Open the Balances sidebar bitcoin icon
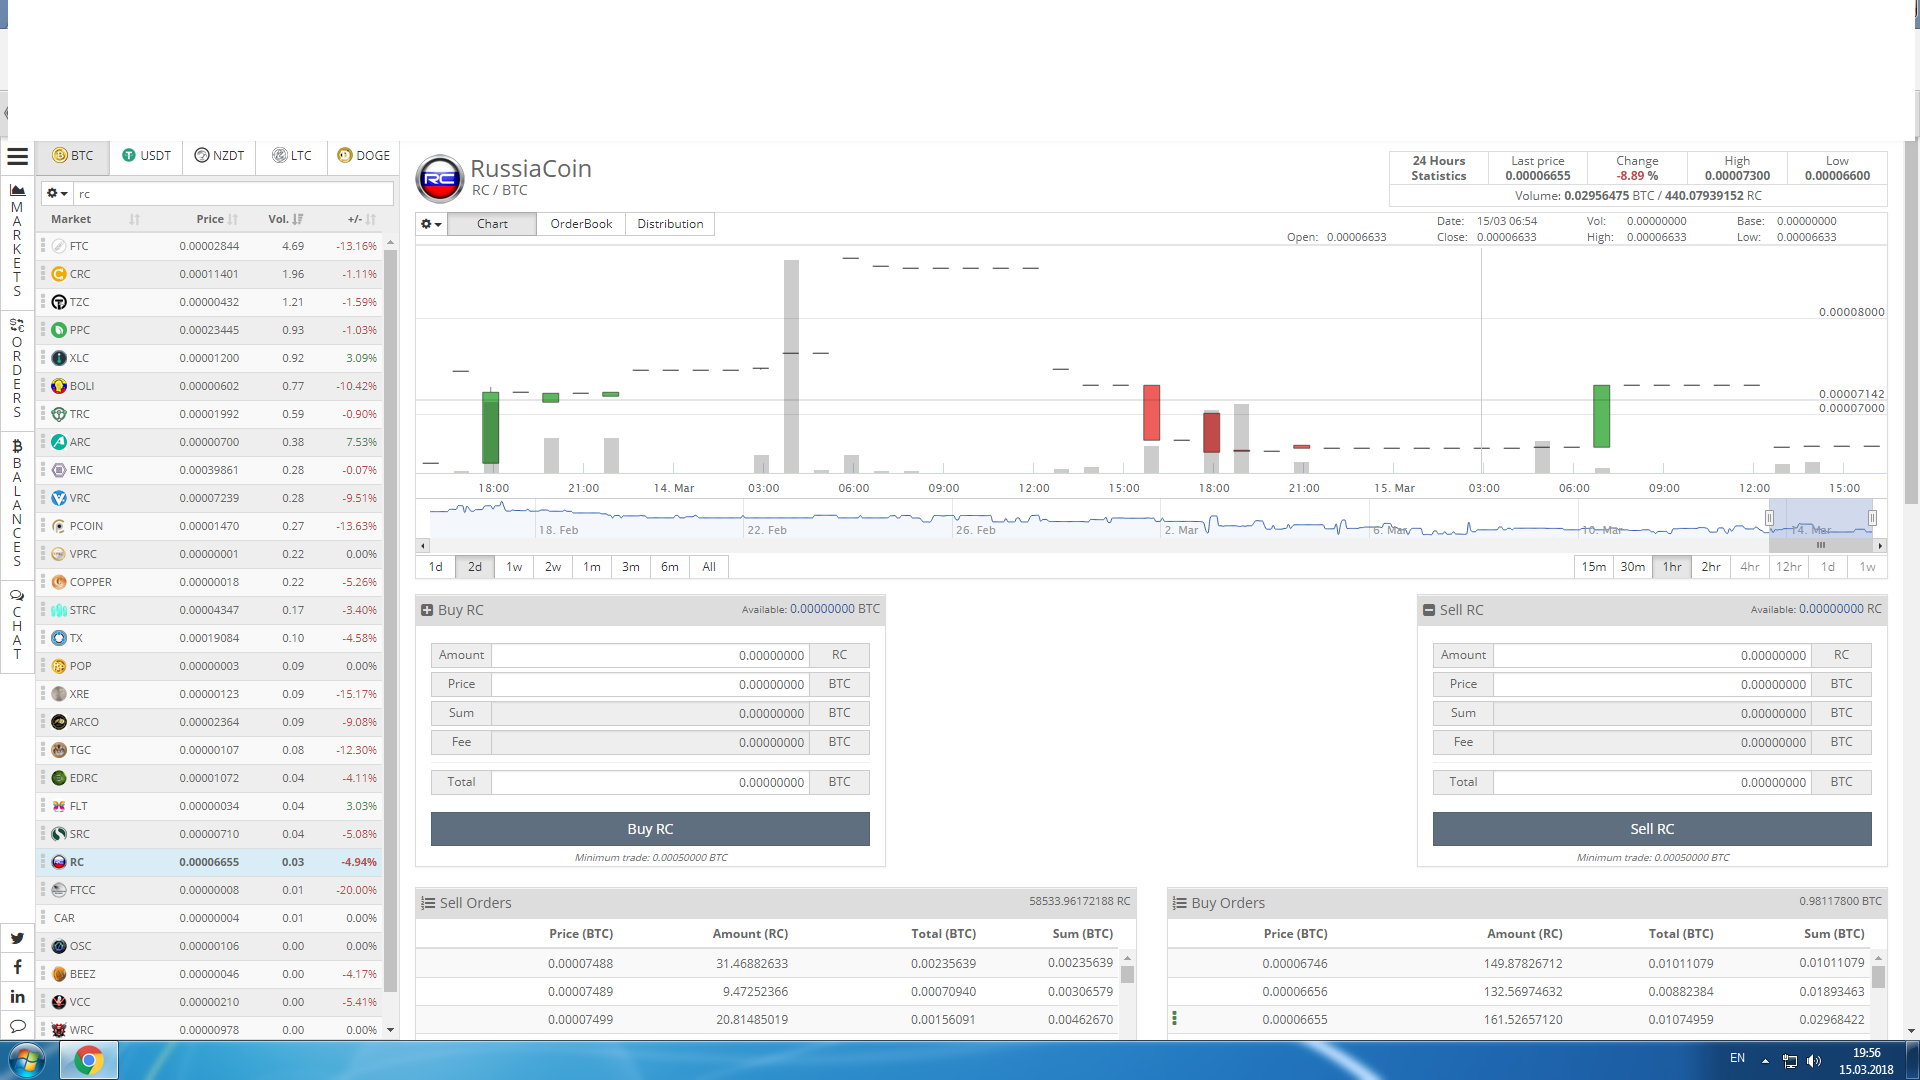Screen dimensions: 1920x1080 (x=17, y=446)
